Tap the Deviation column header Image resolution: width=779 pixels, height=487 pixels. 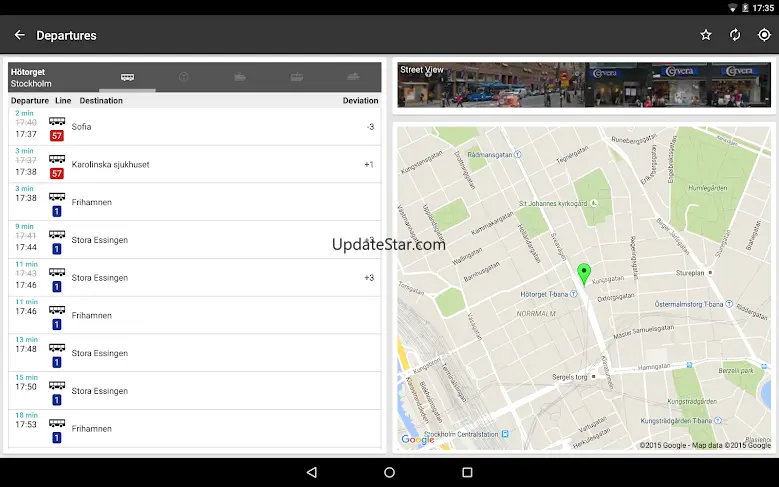coord(360,100)
